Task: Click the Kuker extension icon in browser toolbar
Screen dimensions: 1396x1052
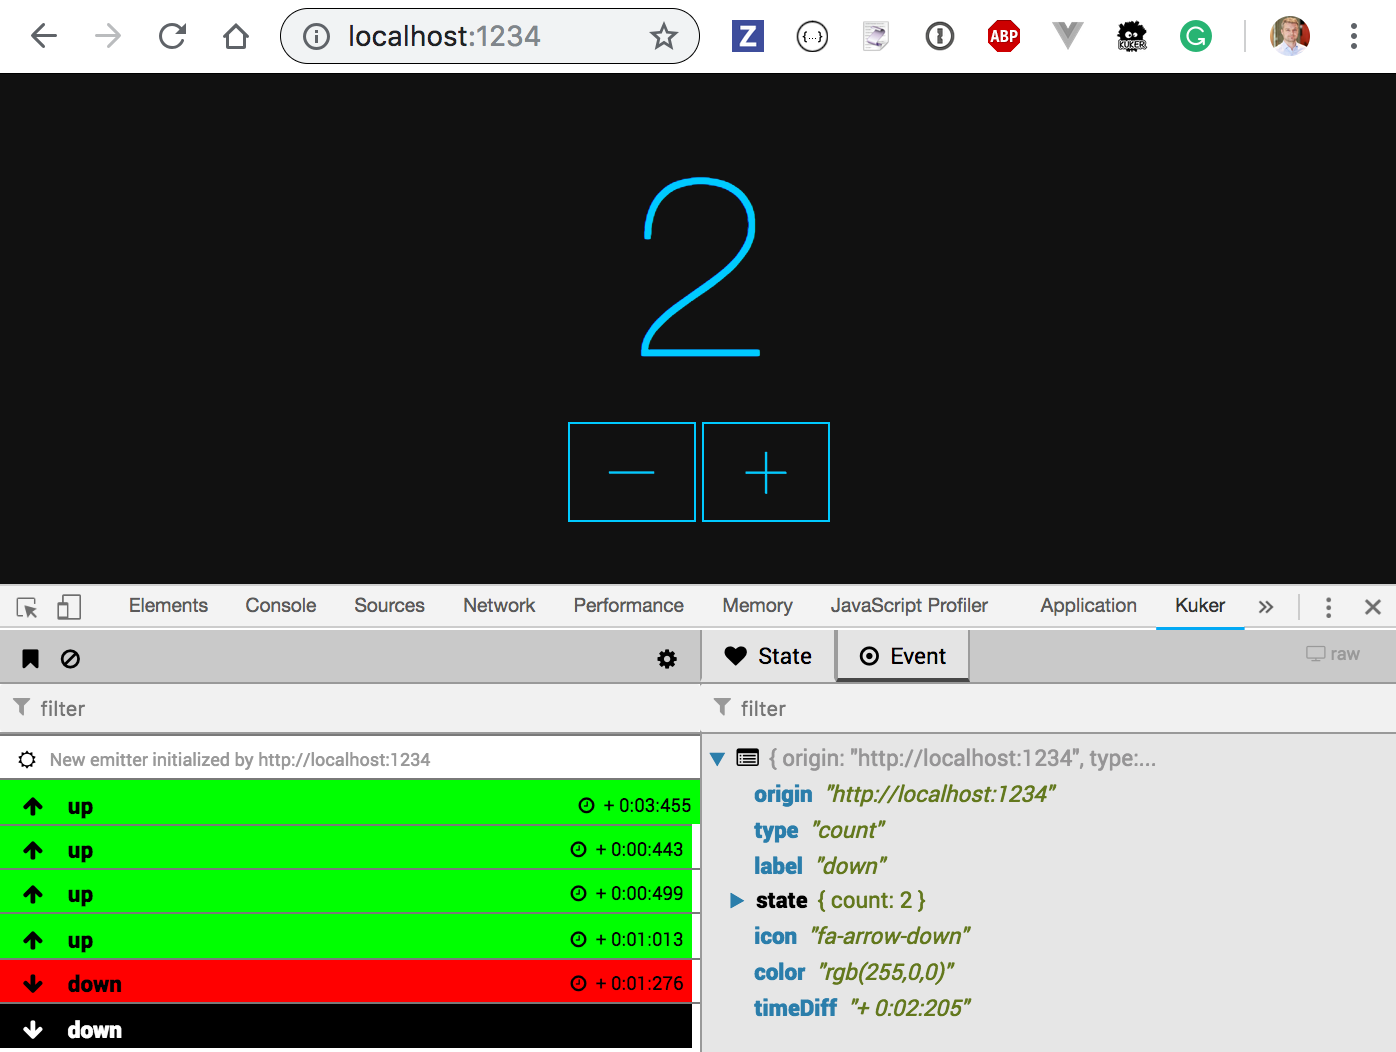Action: [1131, 37]
